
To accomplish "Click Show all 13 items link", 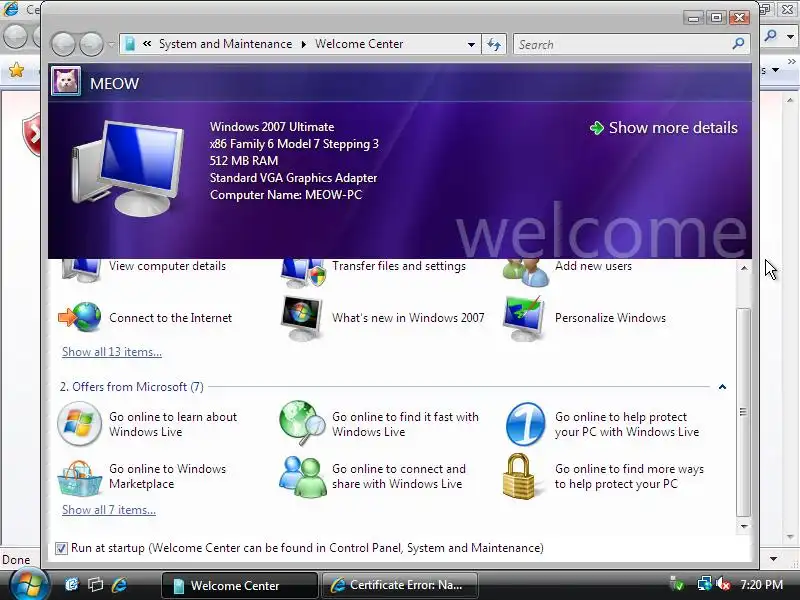I will [112, 352].
